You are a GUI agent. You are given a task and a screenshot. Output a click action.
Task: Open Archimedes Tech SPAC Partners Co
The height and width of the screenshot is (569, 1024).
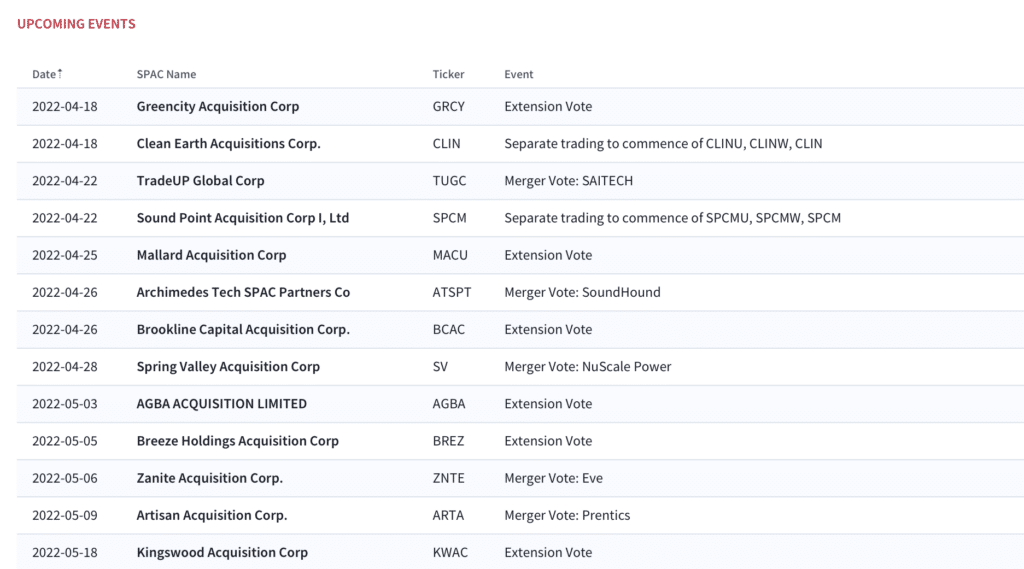243,293
